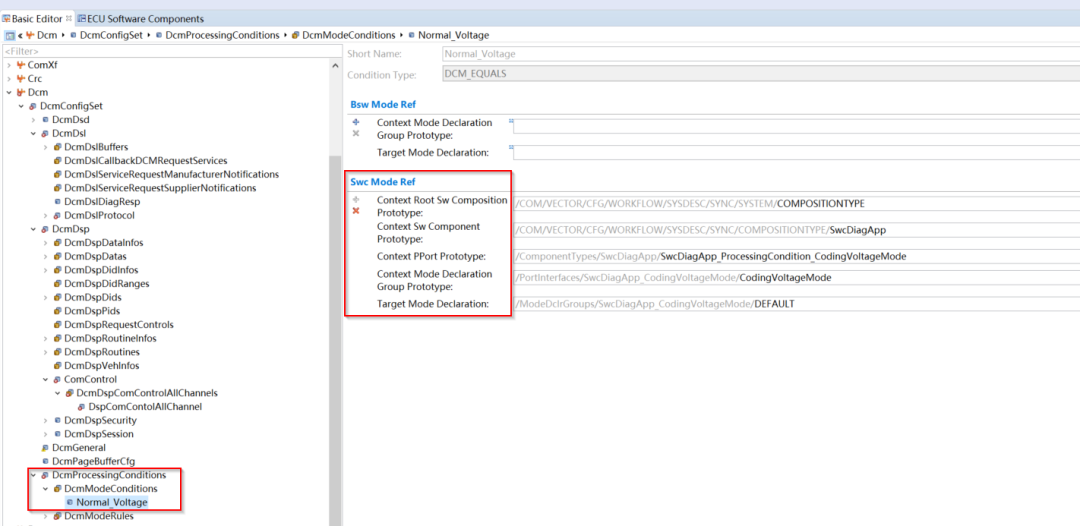Select the Normal_Voltage tree item

pyautogui.click(x=112, y=503)
